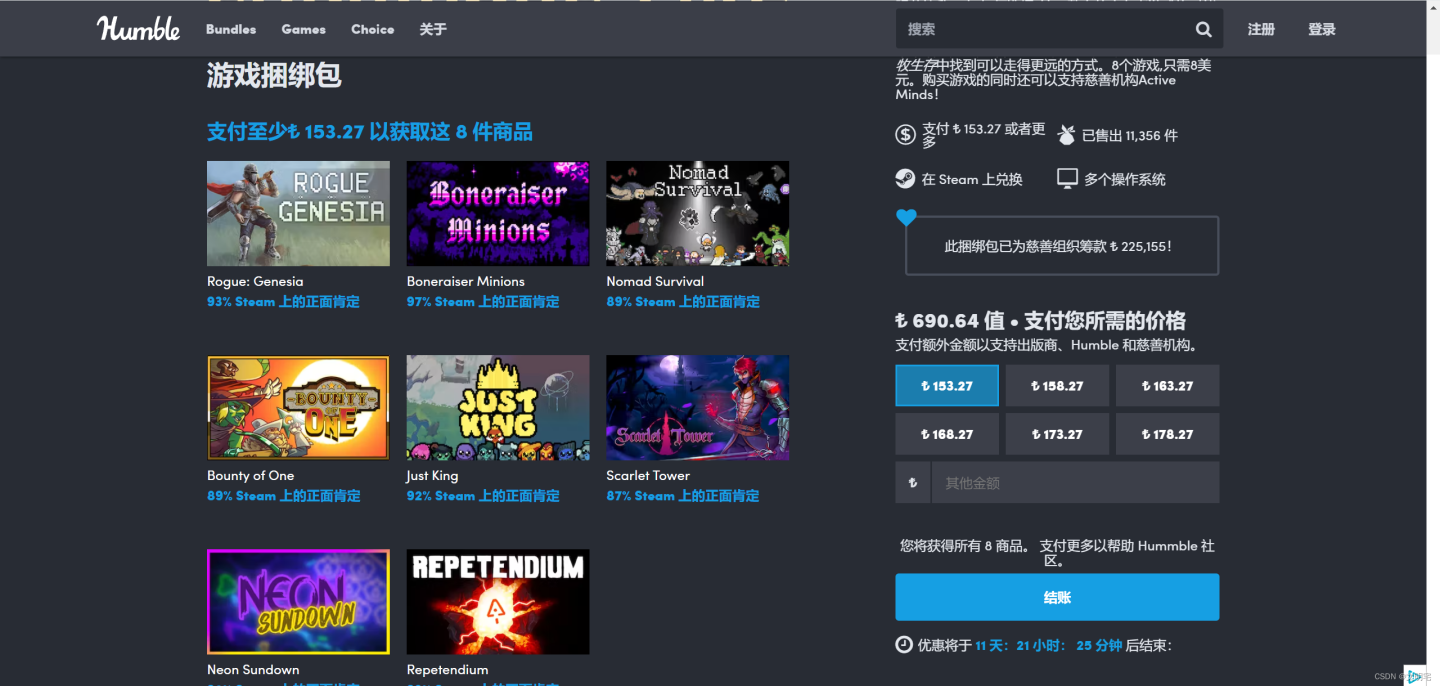This screenshot has height=686, width=1440.
Task: Open the Bounty of One thumbnail
Action: point(298,408)
